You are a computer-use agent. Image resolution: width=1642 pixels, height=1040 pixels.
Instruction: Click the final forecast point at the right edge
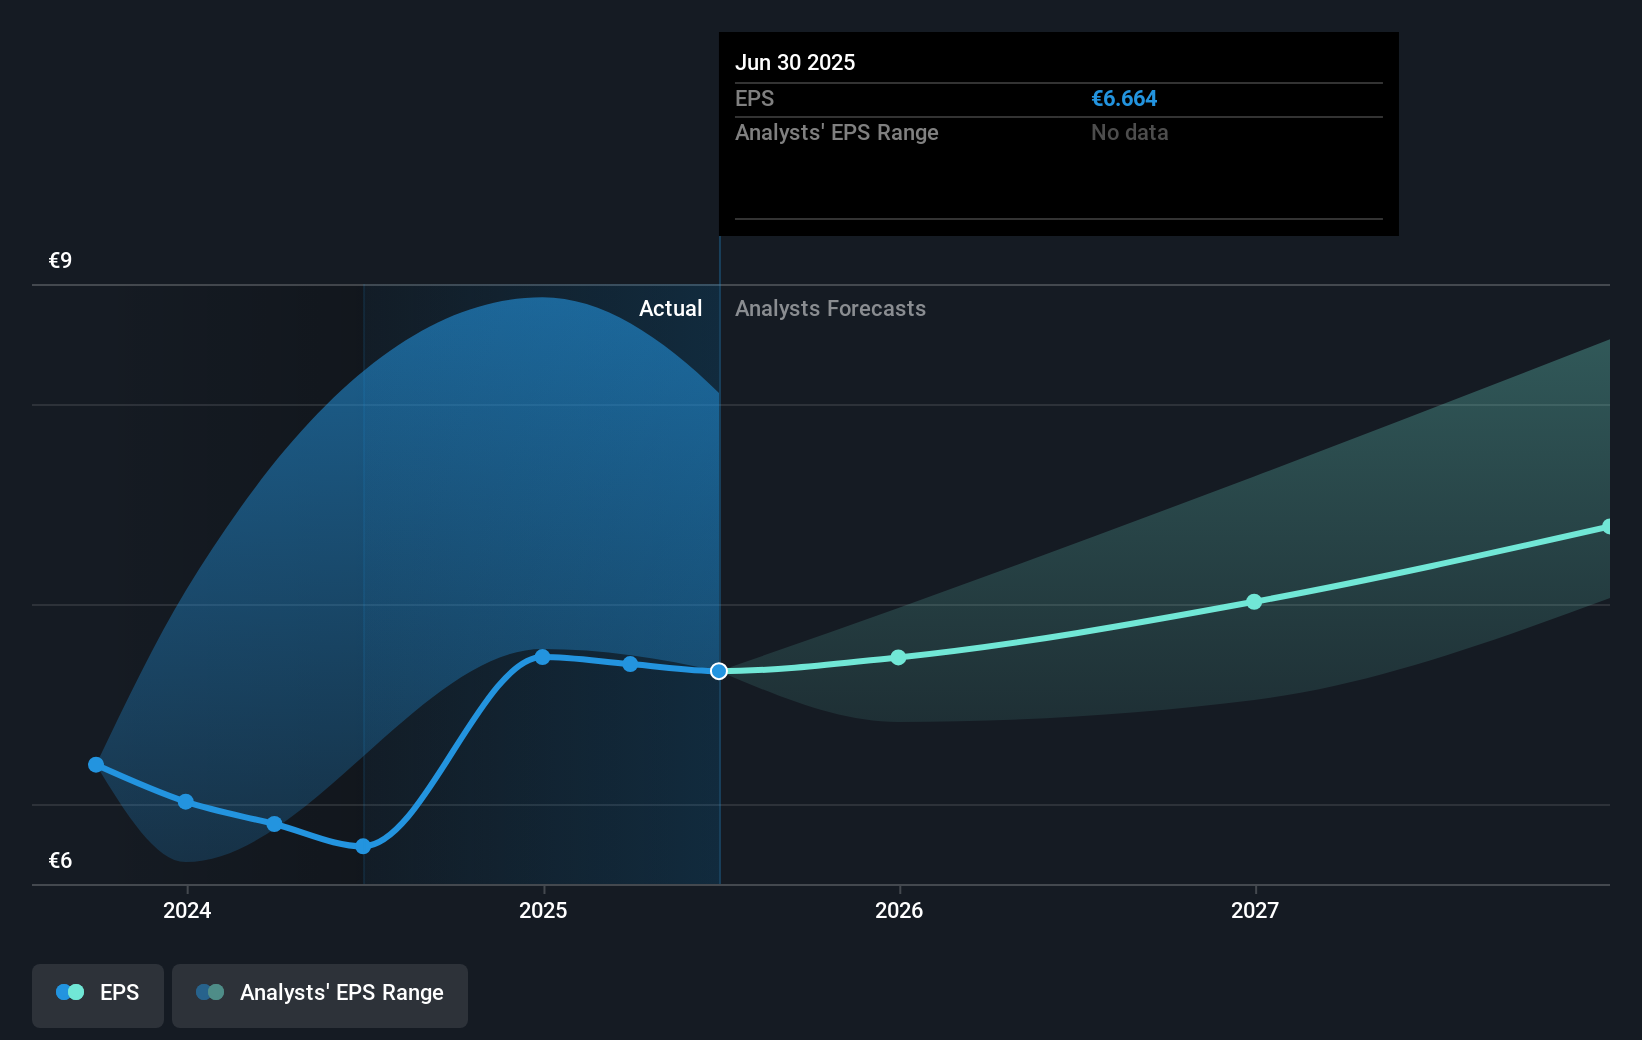[1608, 525]
